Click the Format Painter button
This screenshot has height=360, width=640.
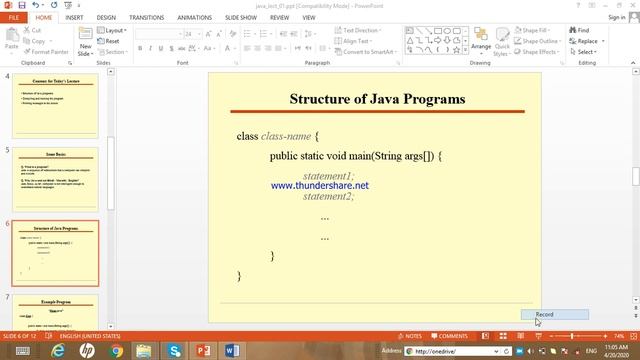tap(46, 52)
